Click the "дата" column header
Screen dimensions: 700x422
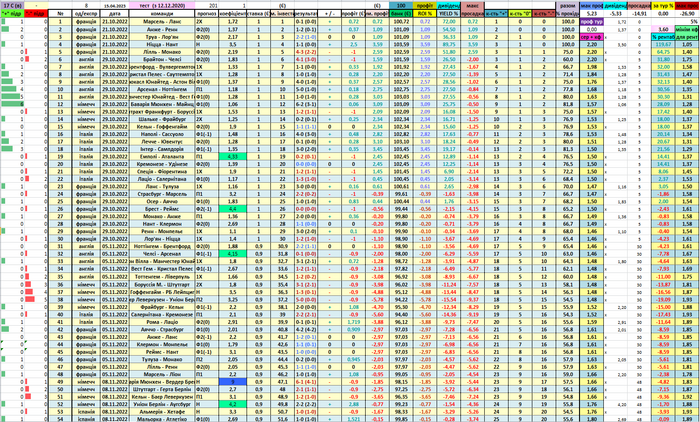click(115, 14)
